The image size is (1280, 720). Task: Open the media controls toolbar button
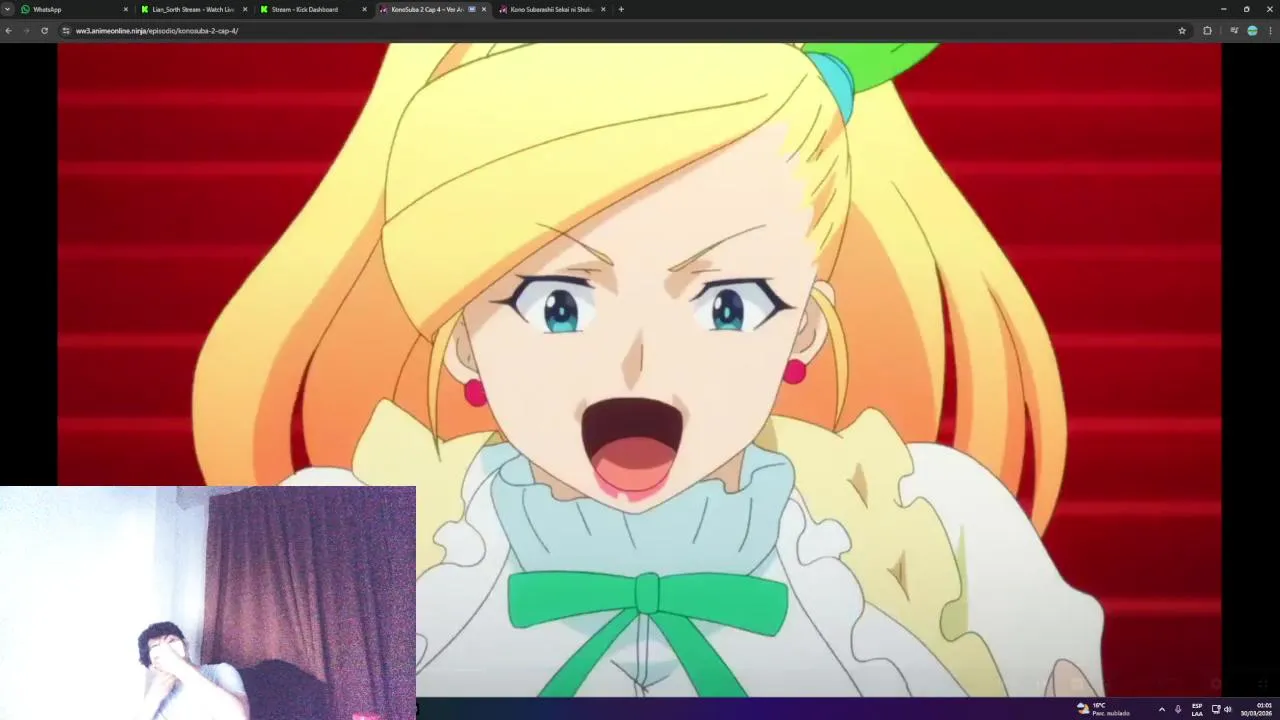1234,31
